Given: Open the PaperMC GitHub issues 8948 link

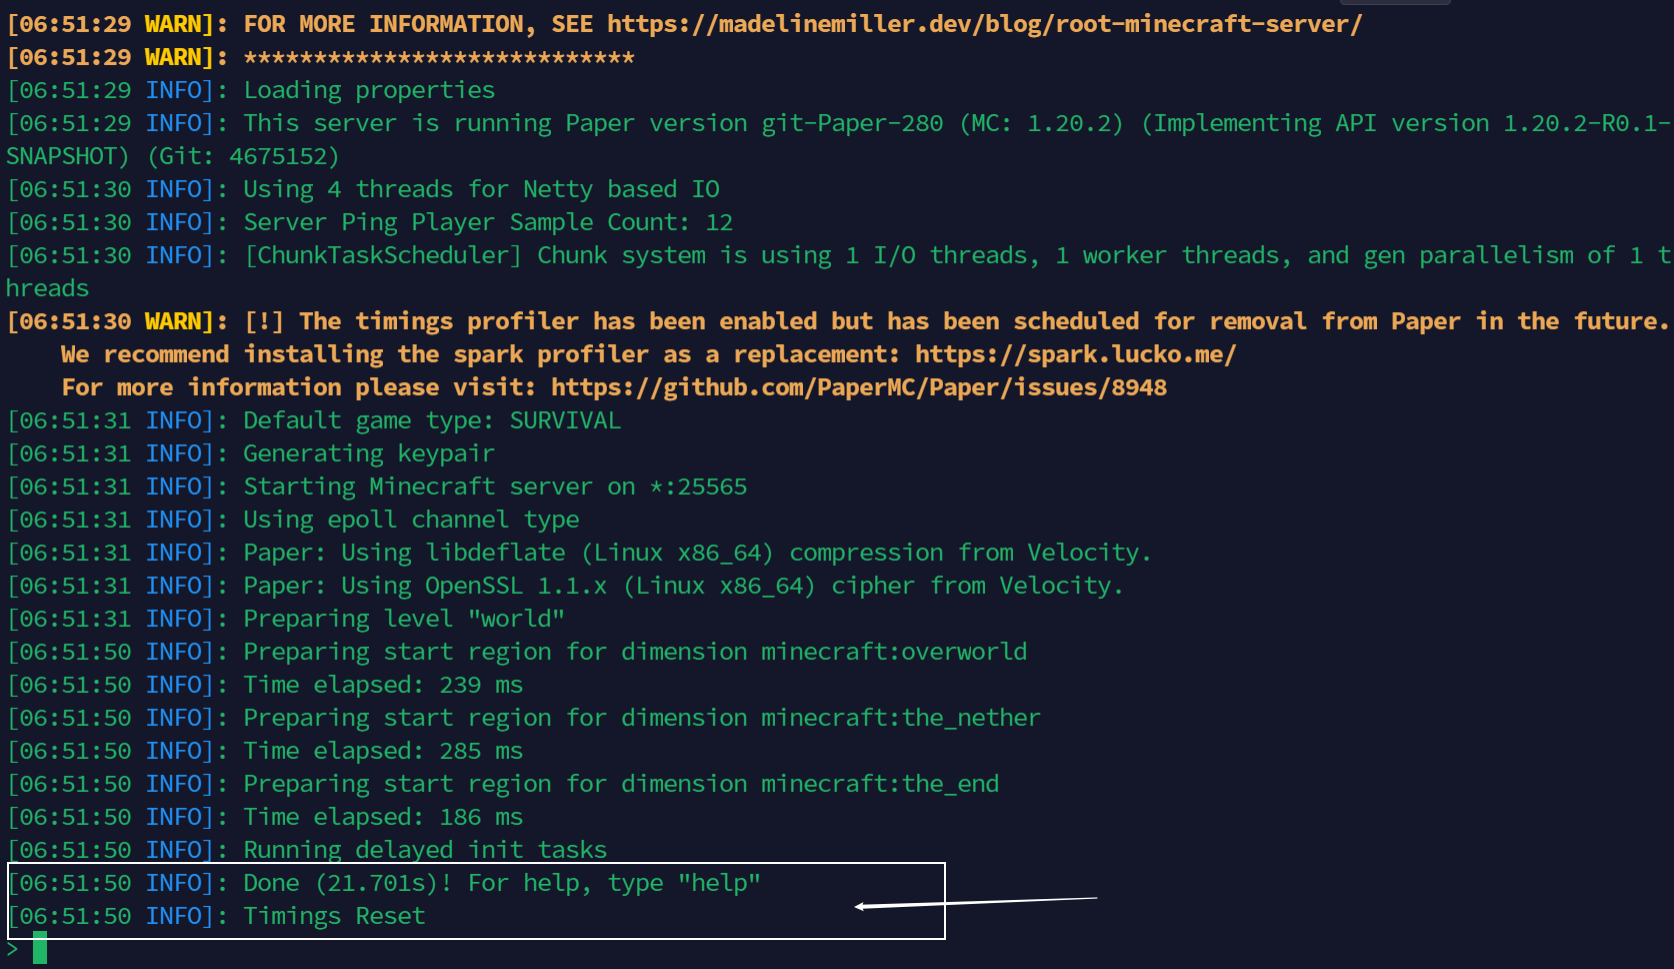Looking at the screenshot, I should coord(858,387).
